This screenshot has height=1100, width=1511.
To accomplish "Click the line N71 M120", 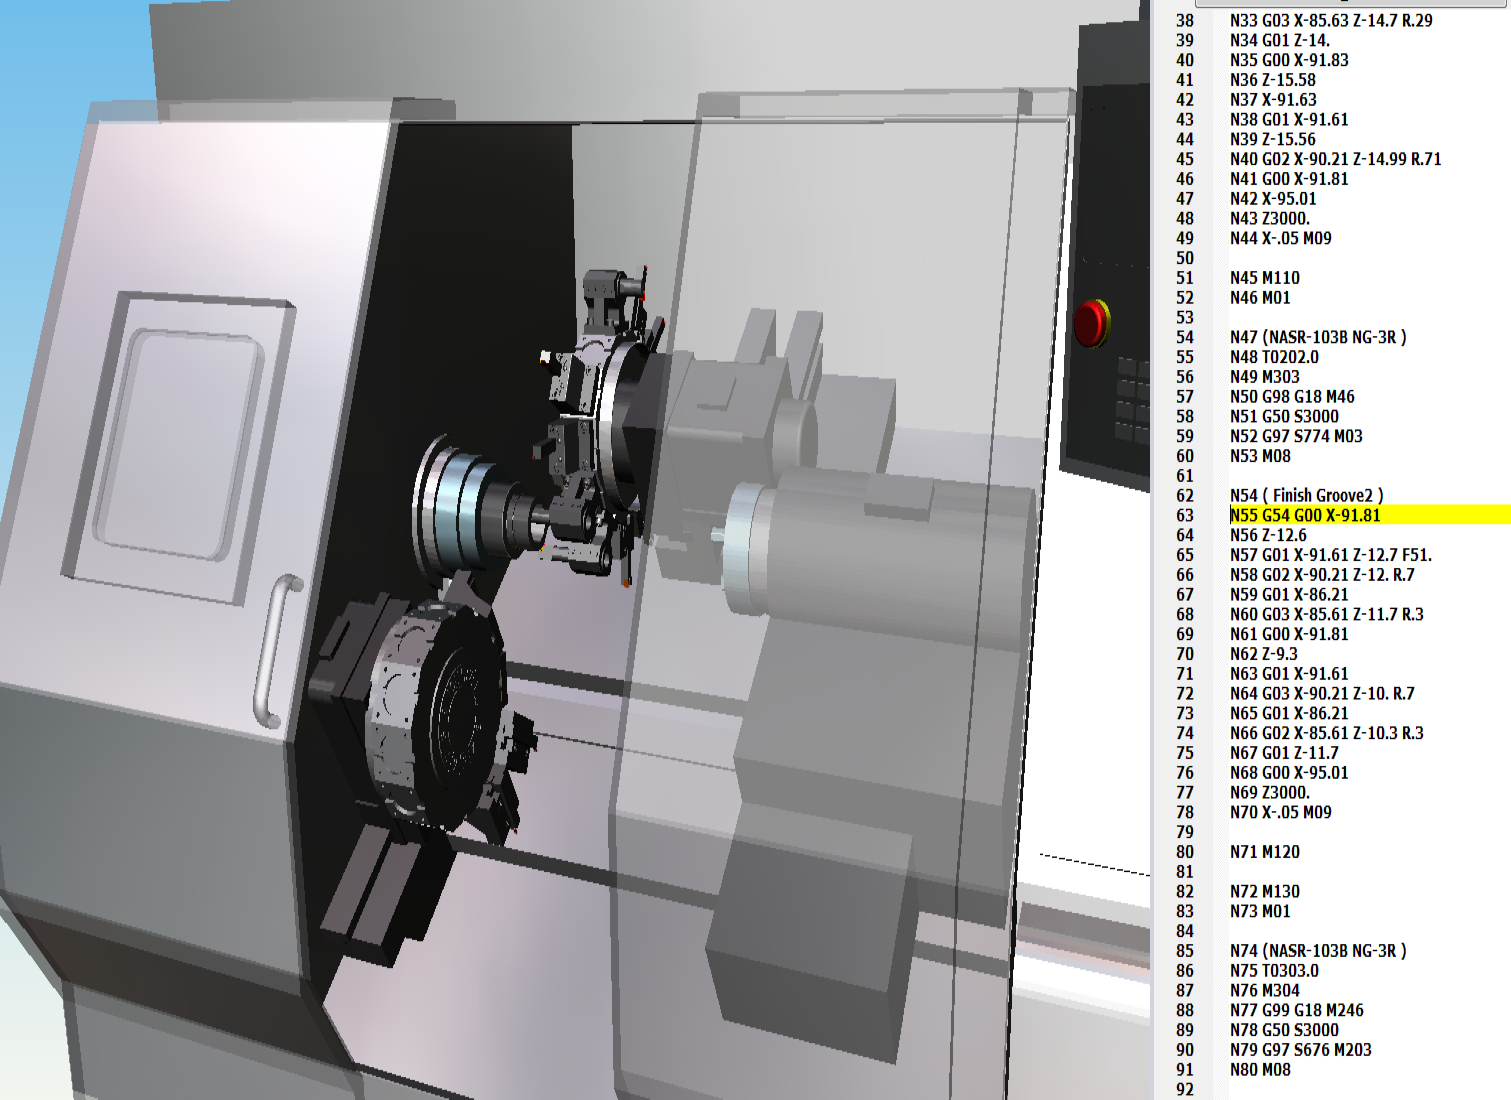I will tap(1264, 852).
